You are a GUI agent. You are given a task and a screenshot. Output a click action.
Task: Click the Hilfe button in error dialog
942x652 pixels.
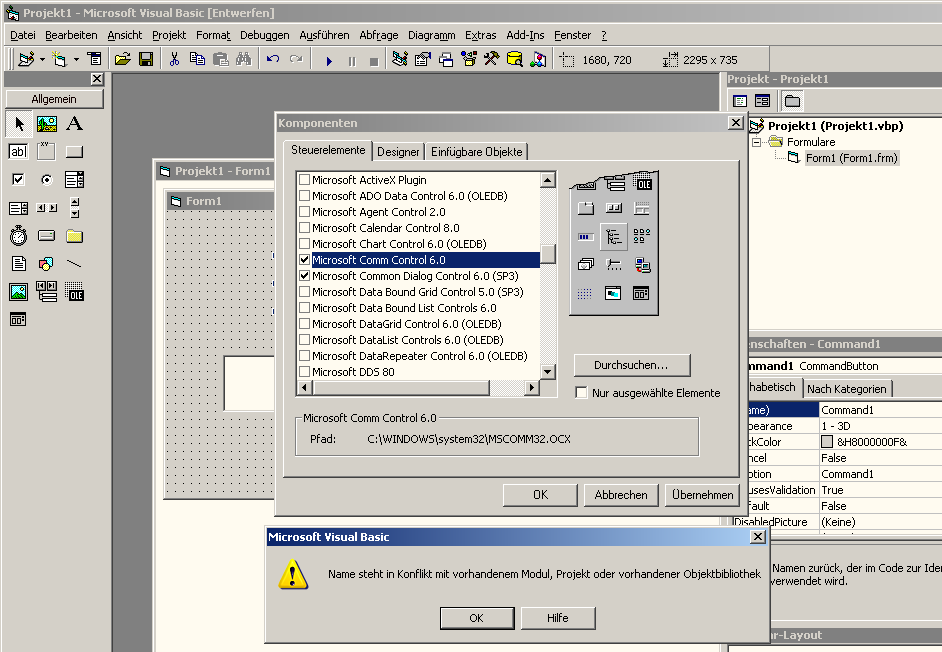tap(557, 618)
